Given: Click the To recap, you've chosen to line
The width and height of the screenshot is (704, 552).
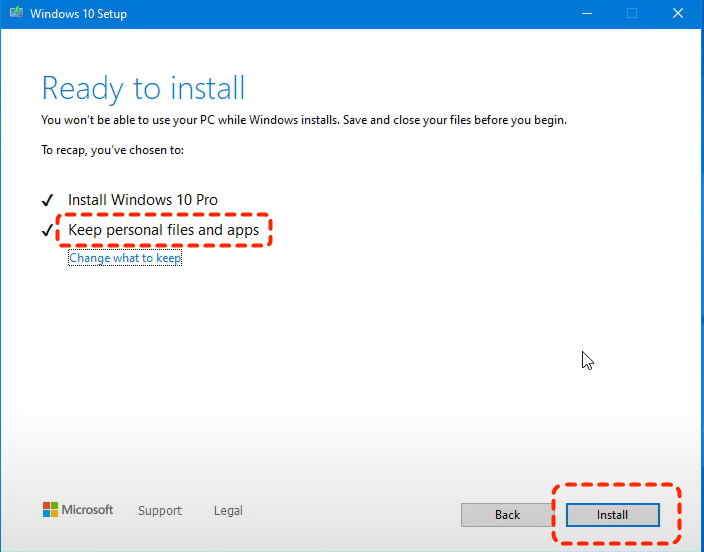Looking at the screenshot, I should click(x=113, y=150).
